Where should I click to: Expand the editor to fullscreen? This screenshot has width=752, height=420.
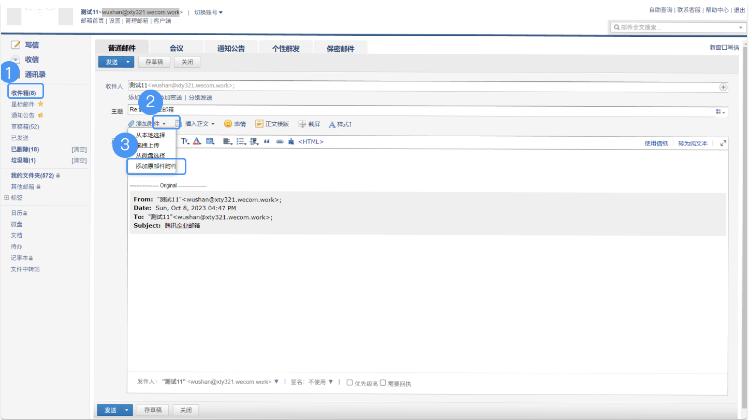point(723,143)
